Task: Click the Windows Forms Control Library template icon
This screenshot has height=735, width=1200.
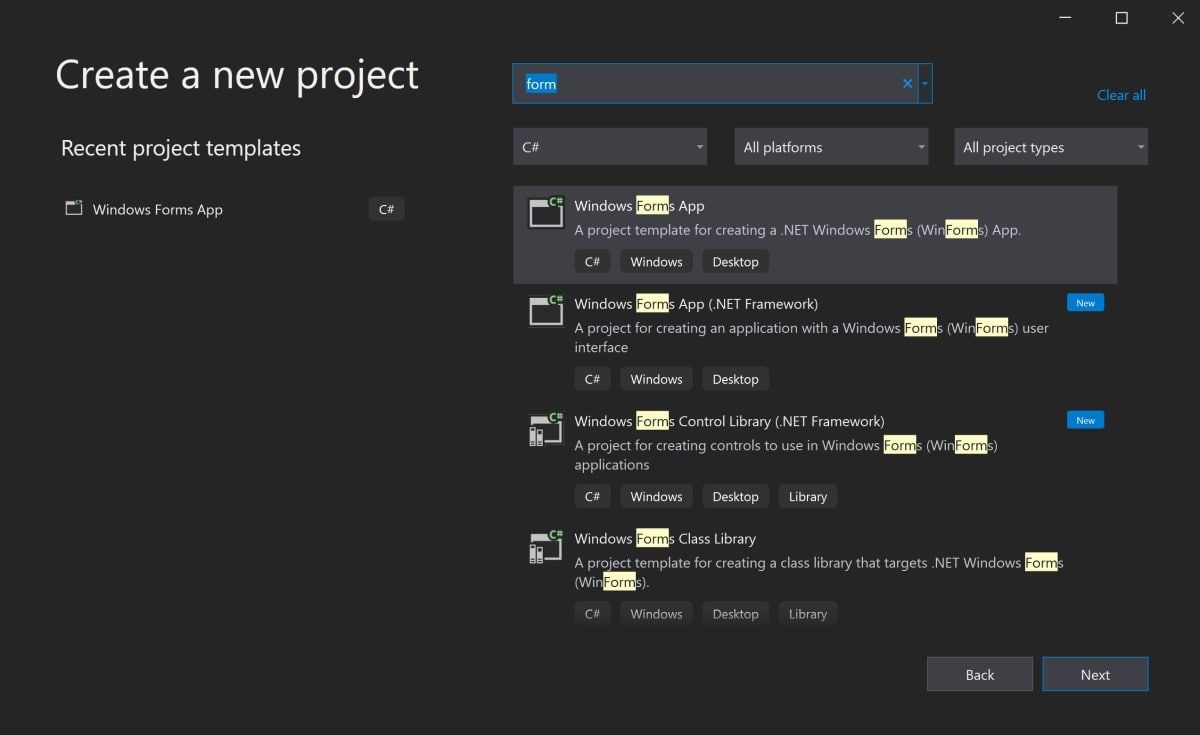Action: pos(545,429)
